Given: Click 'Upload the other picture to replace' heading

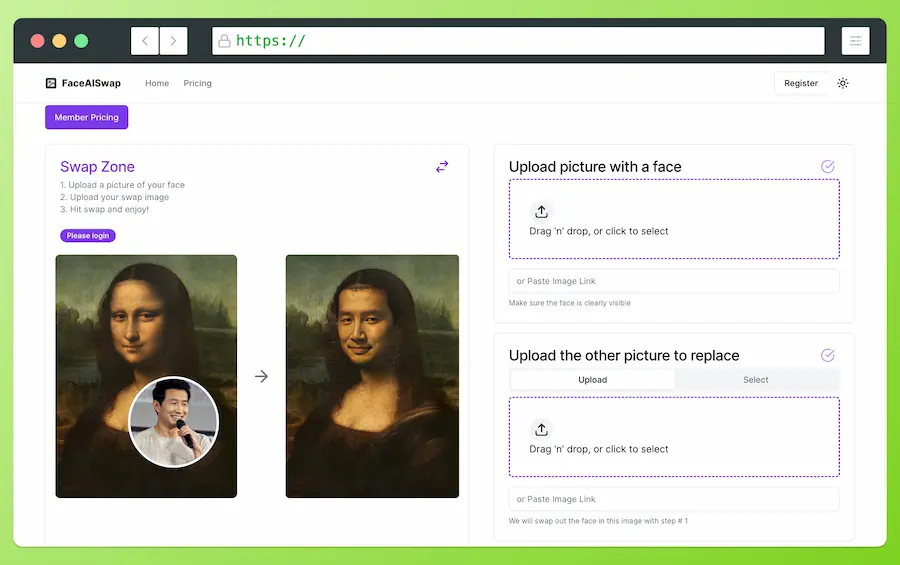Looking at the screenshot, I should [x=624, y=355].
